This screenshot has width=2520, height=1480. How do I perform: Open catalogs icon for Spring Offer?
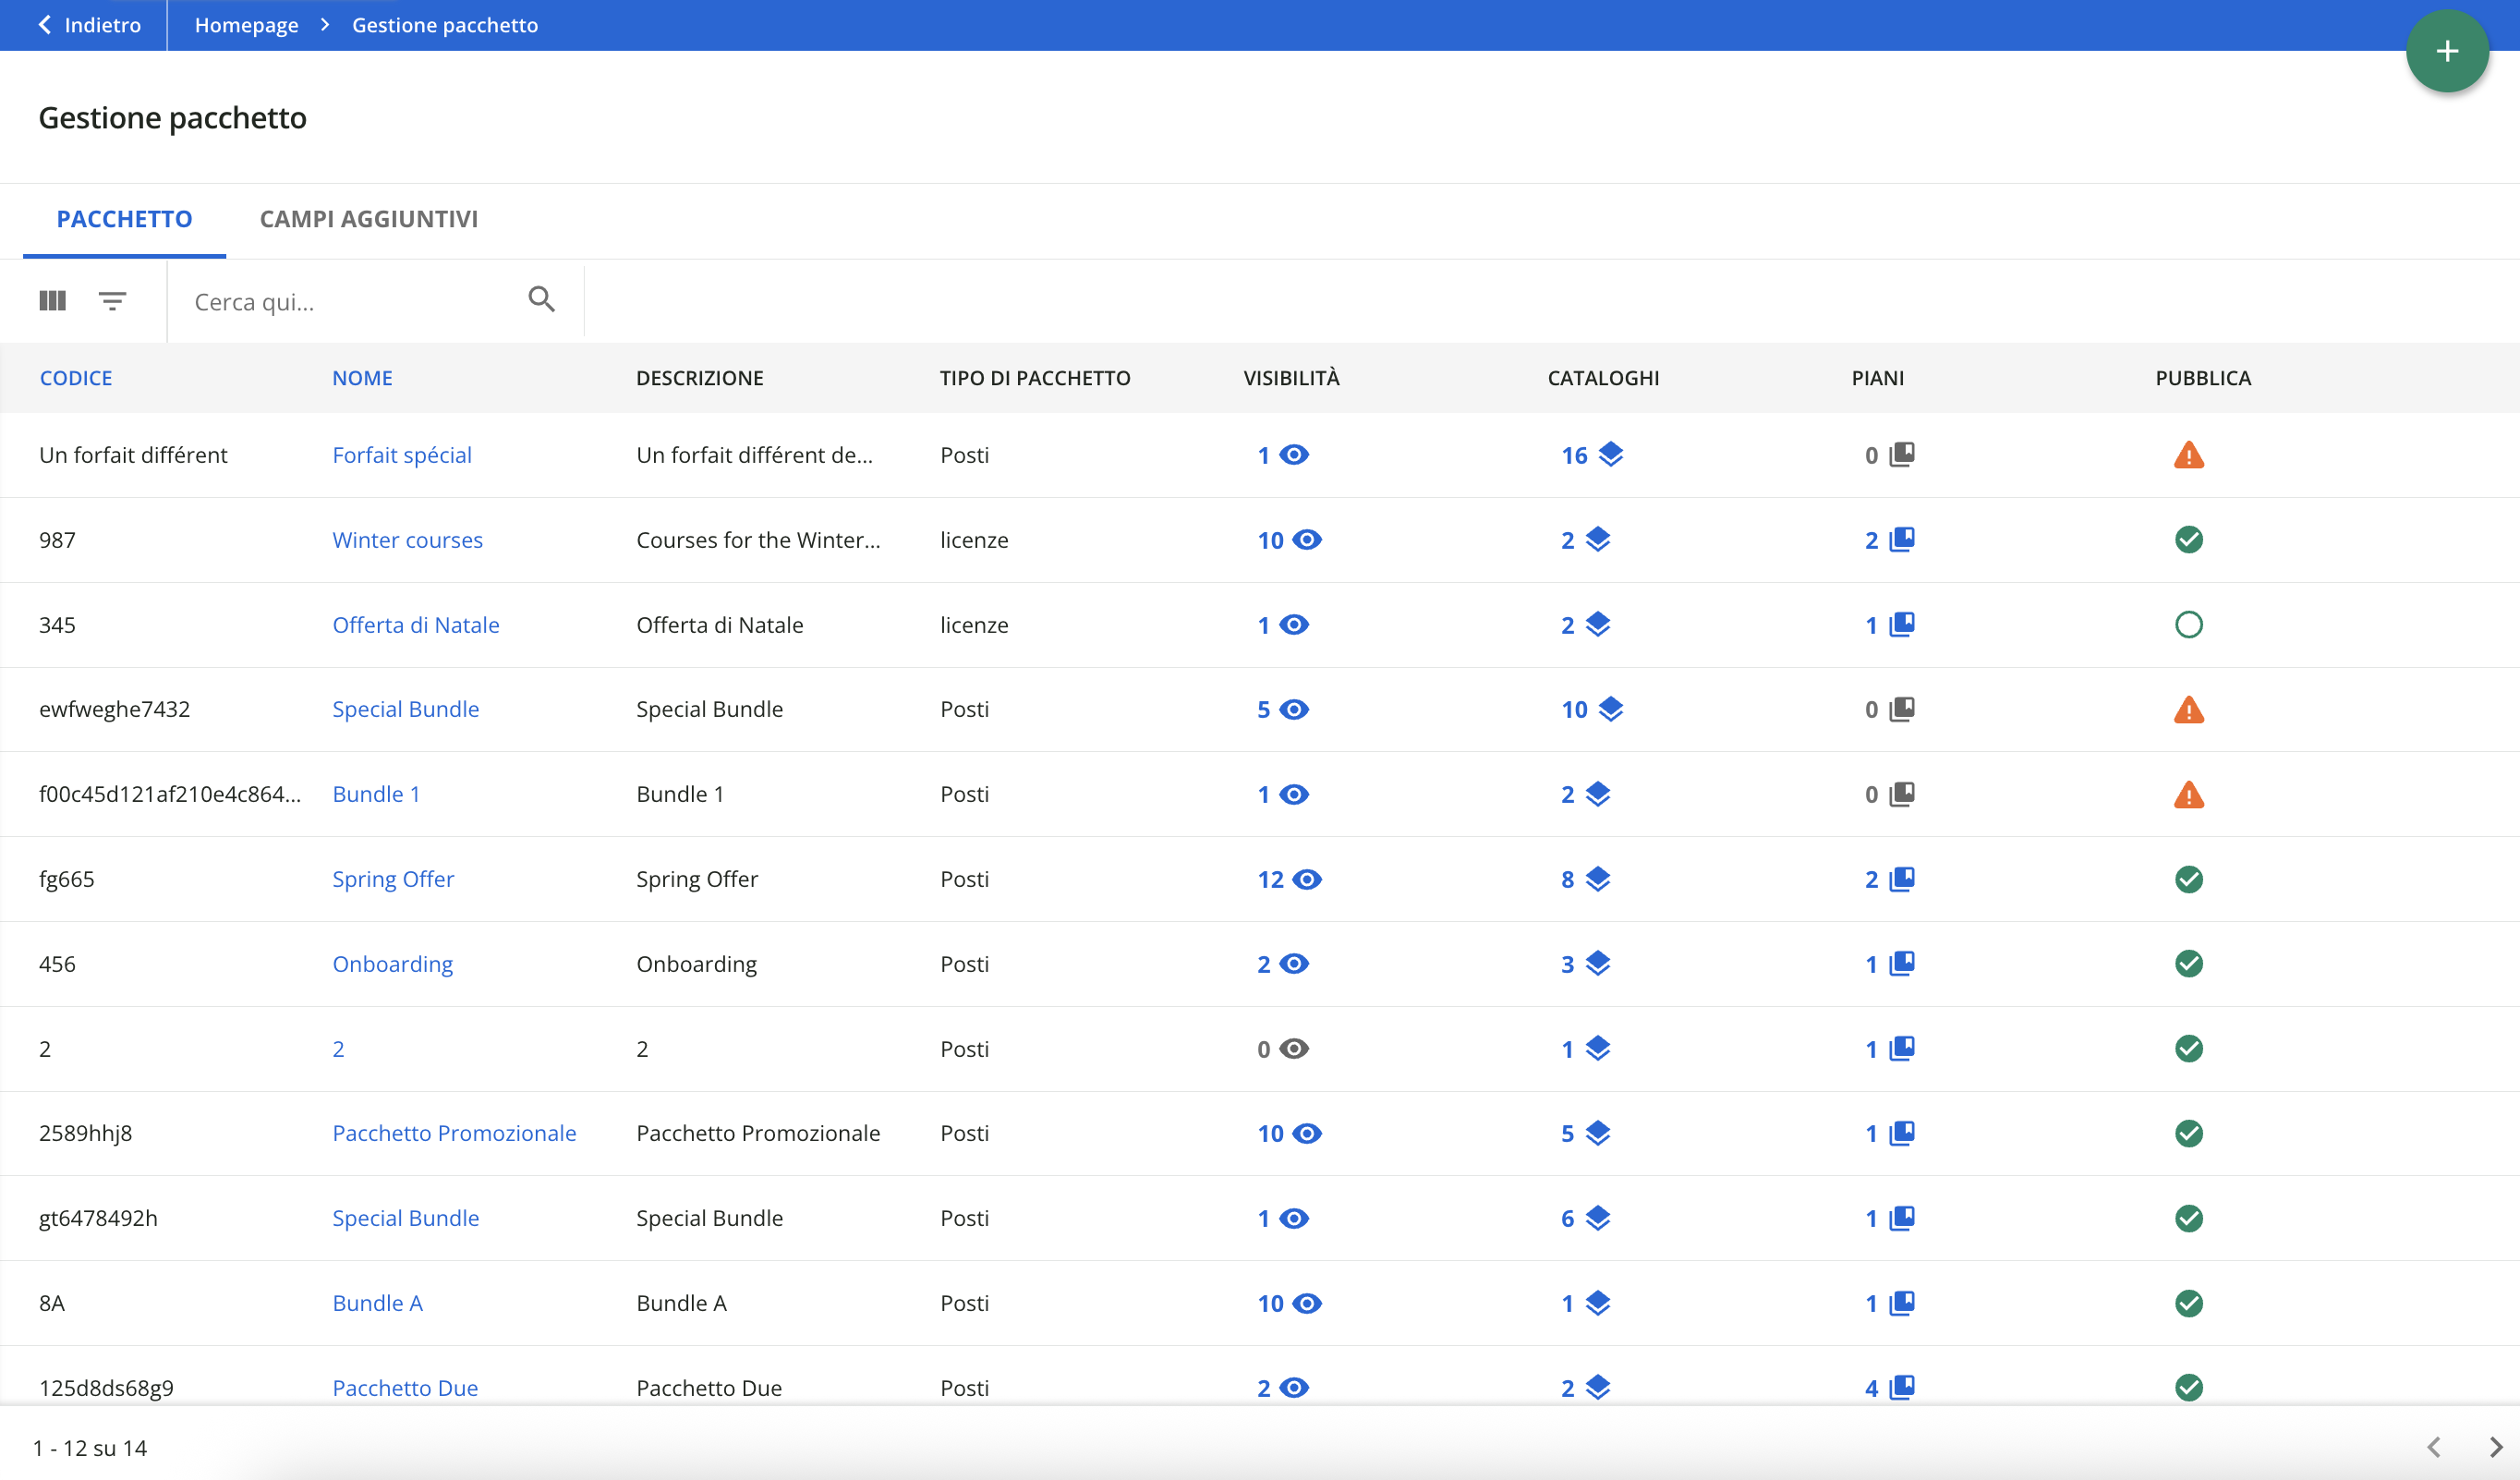[1598, 879]
